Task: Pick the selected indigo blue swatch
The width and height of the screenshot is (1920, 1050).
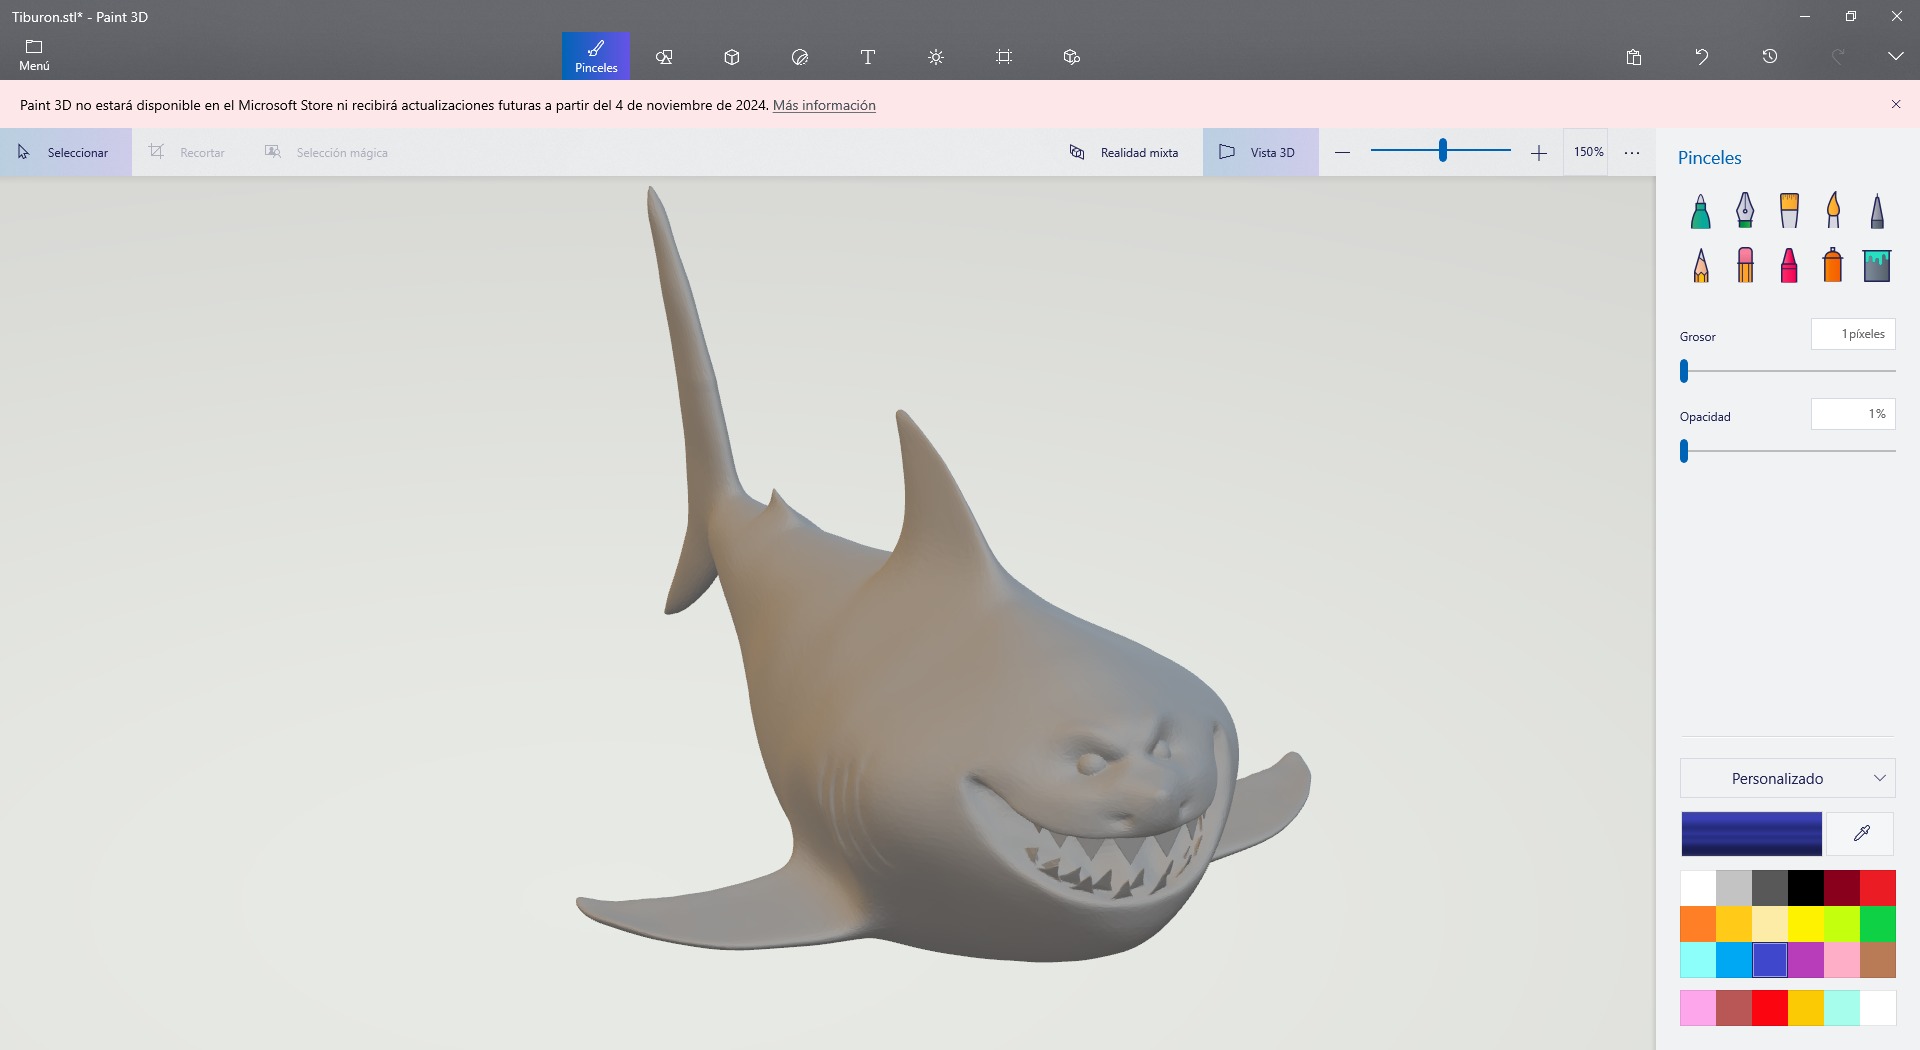Action: 1770,960
